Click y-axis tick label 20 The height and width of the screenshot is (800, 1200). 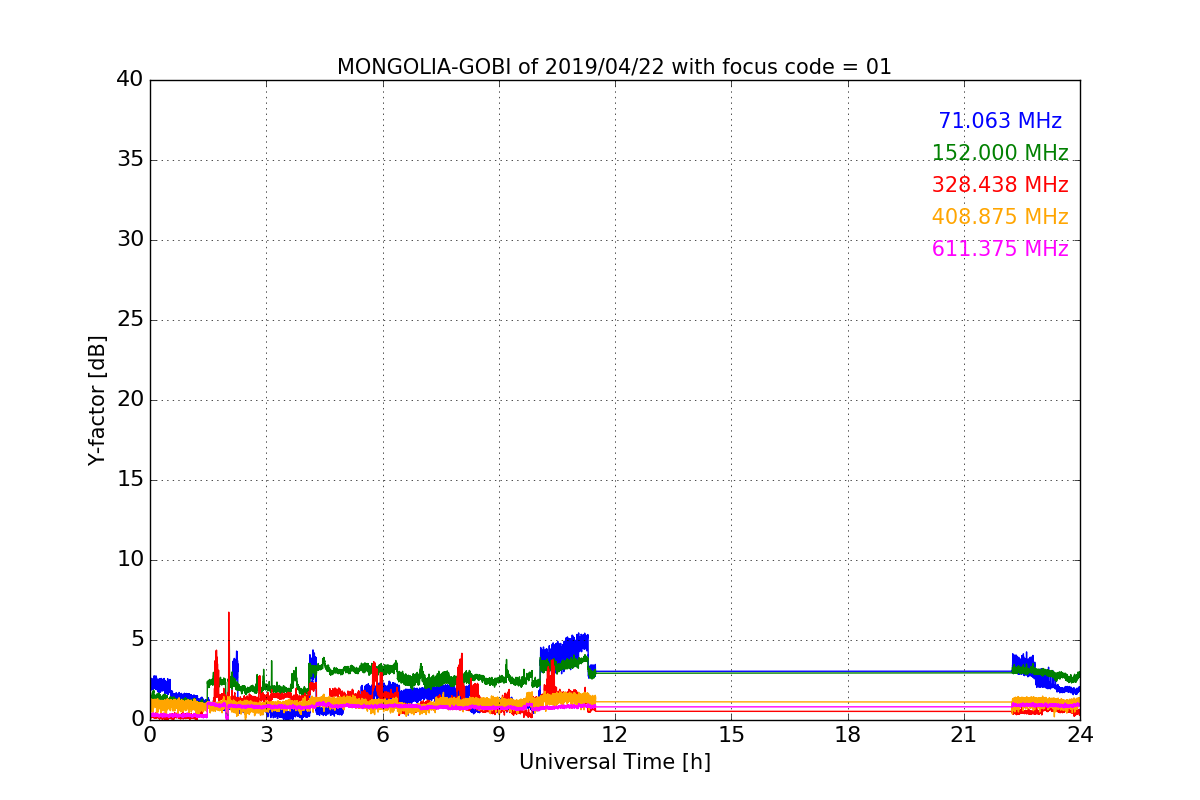tap(130, 400)
